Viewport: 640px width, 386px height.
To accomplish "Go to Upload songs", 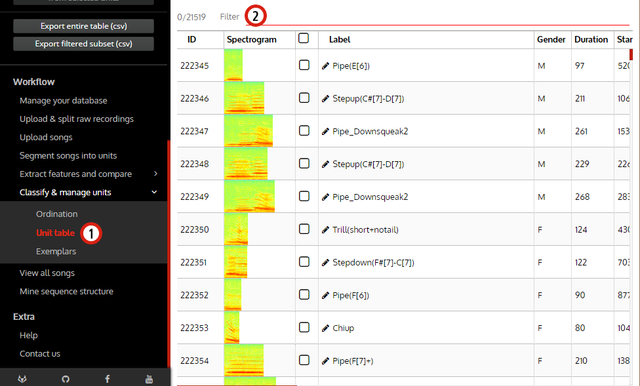I will [46, 138].
